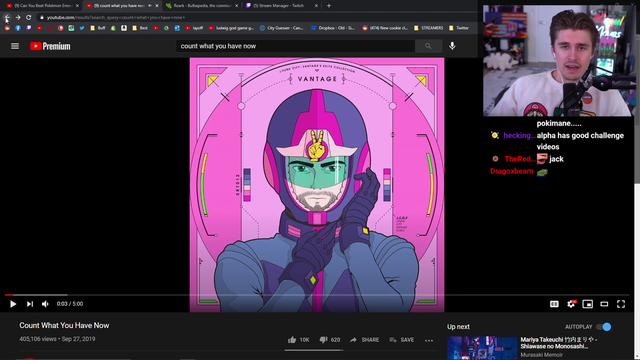640x360 pixels.
Task: Open the Facebook bookmark icon
Action: pyautogui.click(x=18, y=28)
